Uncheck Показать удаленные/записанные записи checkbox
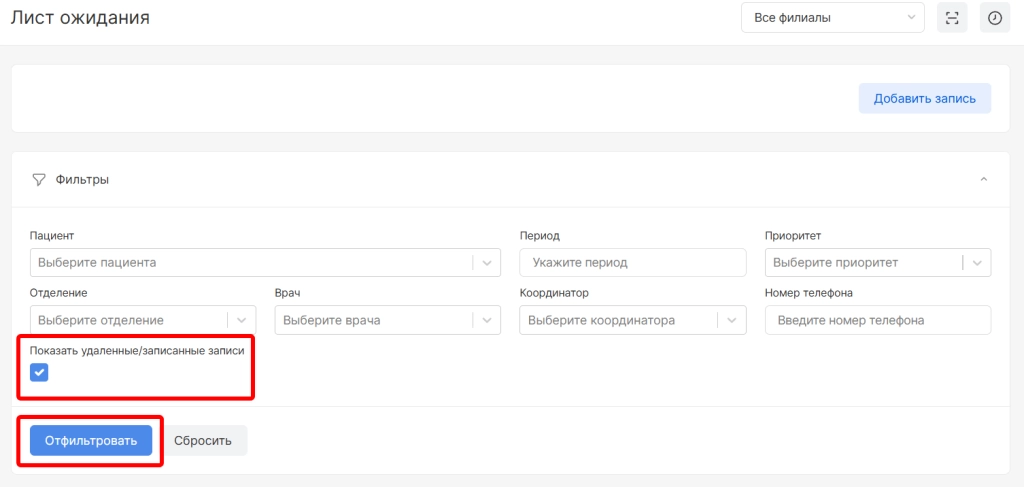Viewport: 1024px width, 487px height. [x=39, y=373]
